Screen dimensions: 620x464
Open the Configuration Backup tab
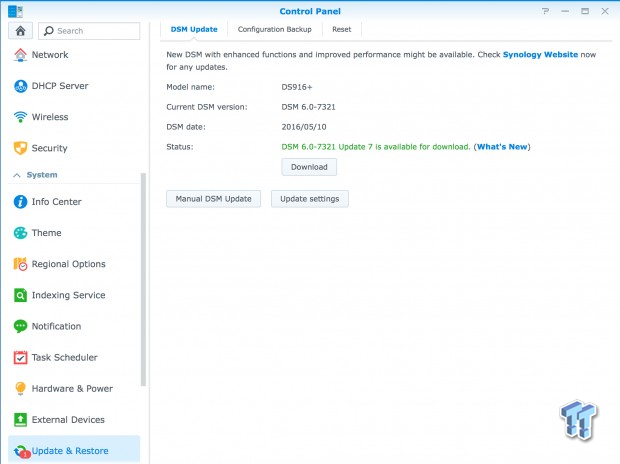[274, 29]
